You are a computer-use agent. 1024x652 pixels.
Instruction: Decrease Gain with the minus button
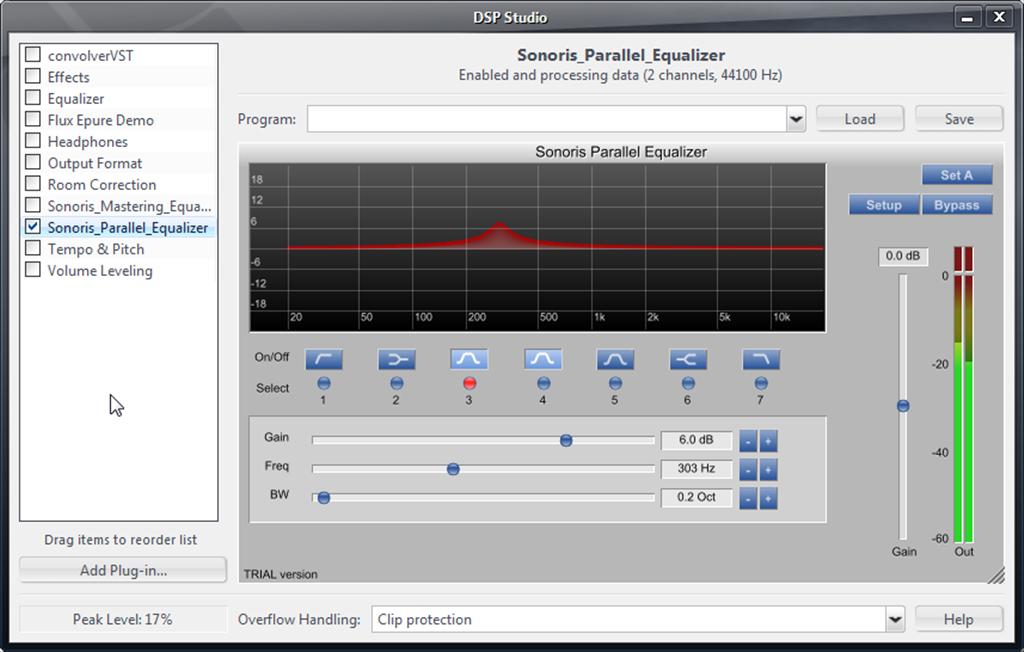748,441
